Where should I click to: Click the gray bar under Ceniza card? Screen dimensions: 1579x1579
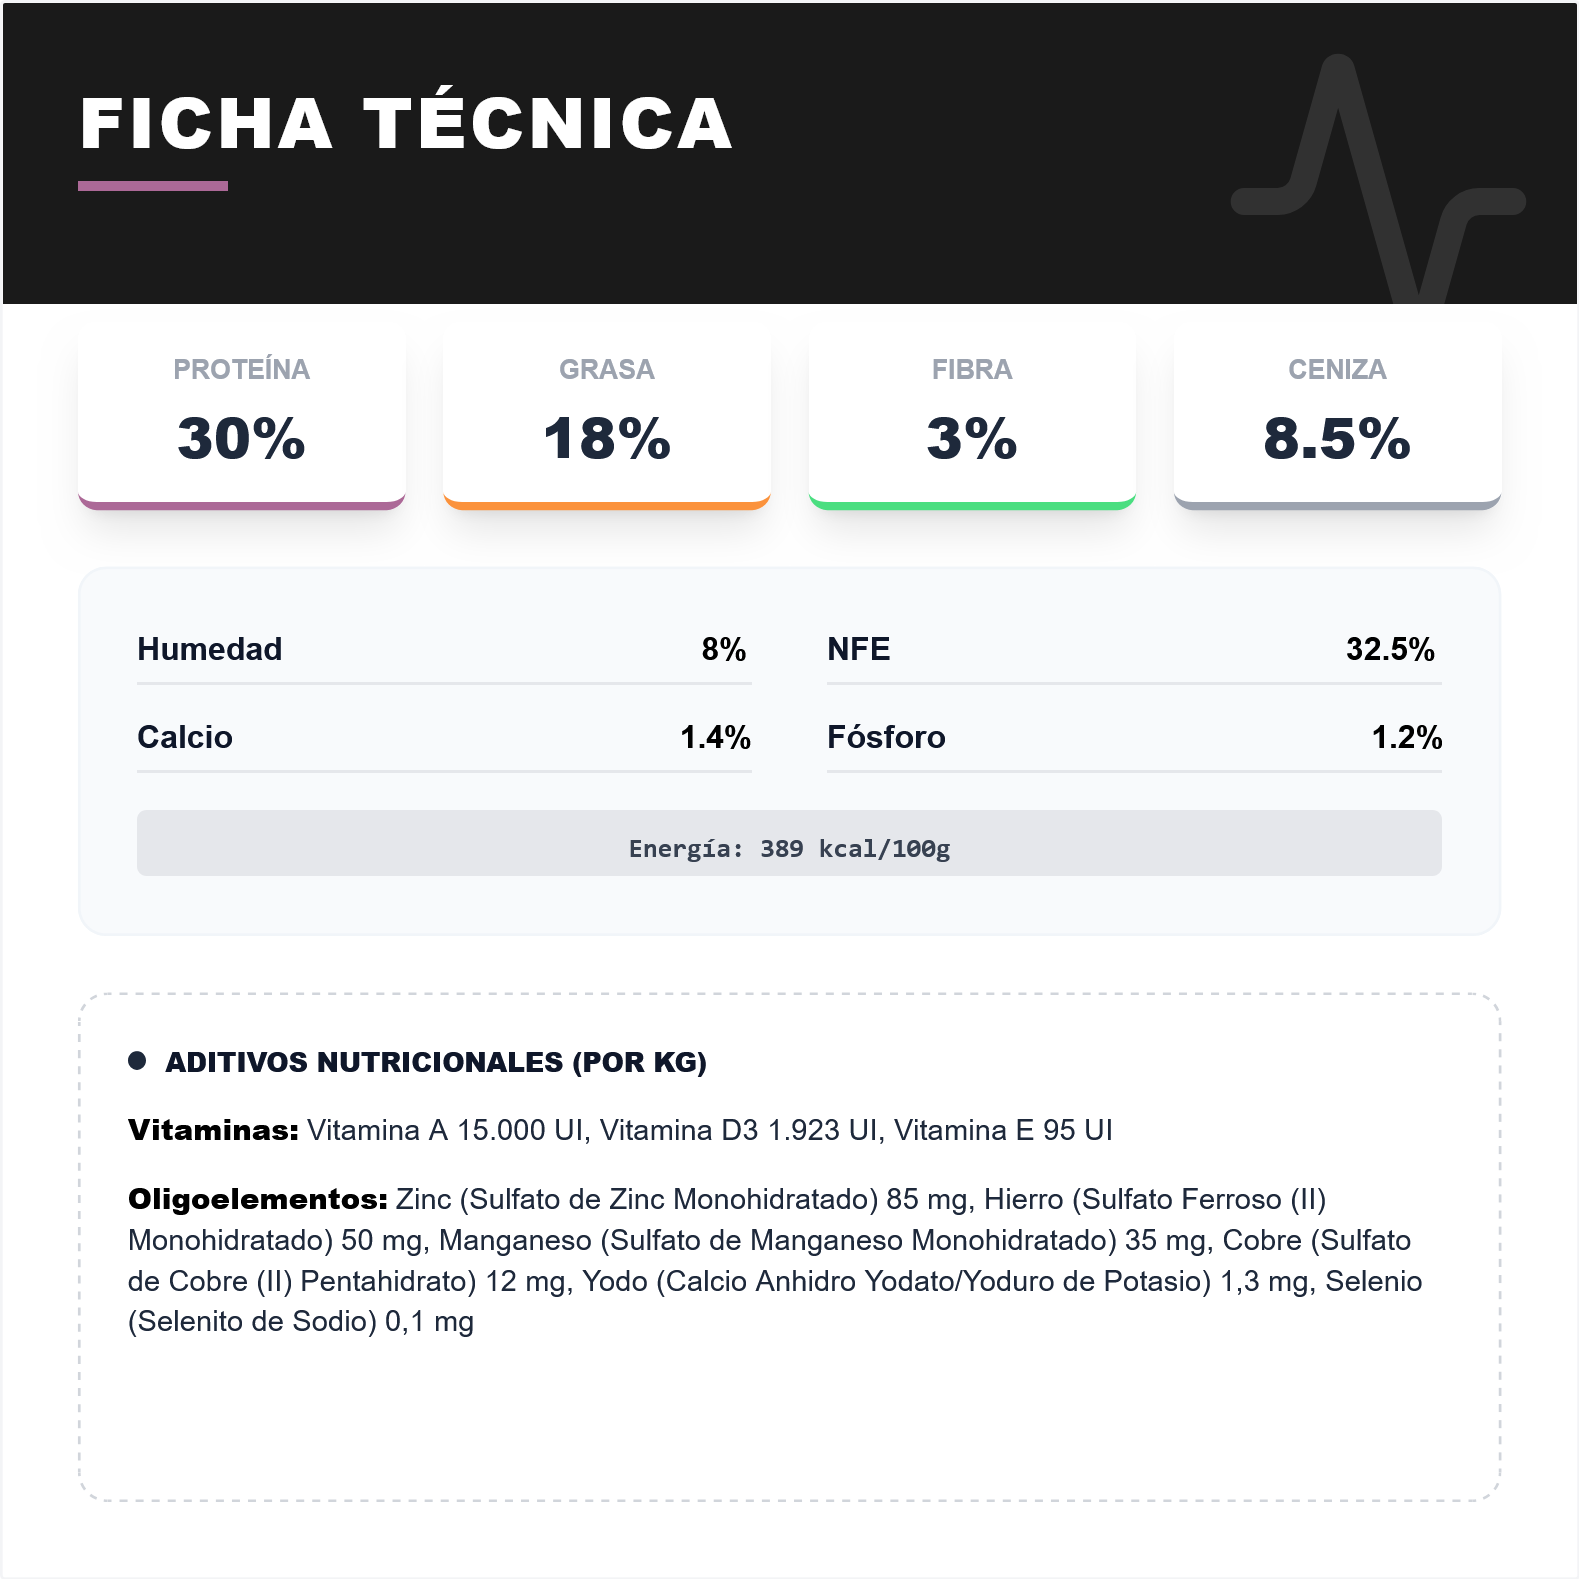[1337, 504]
